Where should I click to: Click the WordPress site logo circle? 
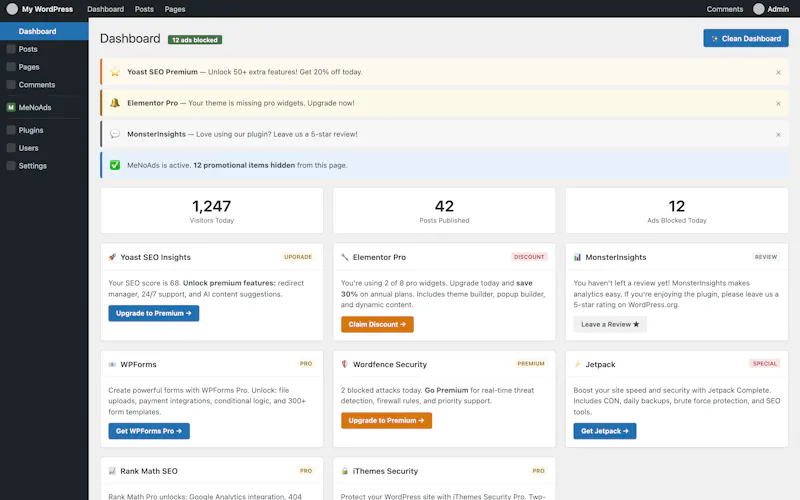(x=12, y=9)
